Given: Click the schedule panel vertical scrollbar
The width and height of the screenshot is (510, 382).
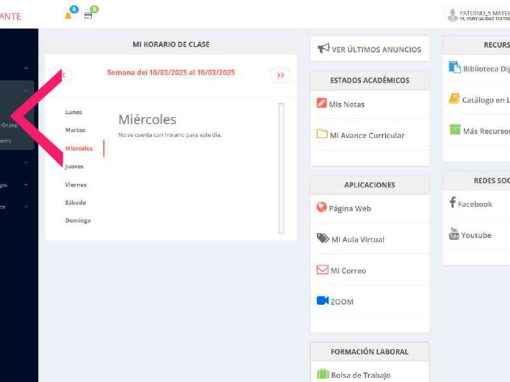Looking at the screenshot, I should 281,168.
